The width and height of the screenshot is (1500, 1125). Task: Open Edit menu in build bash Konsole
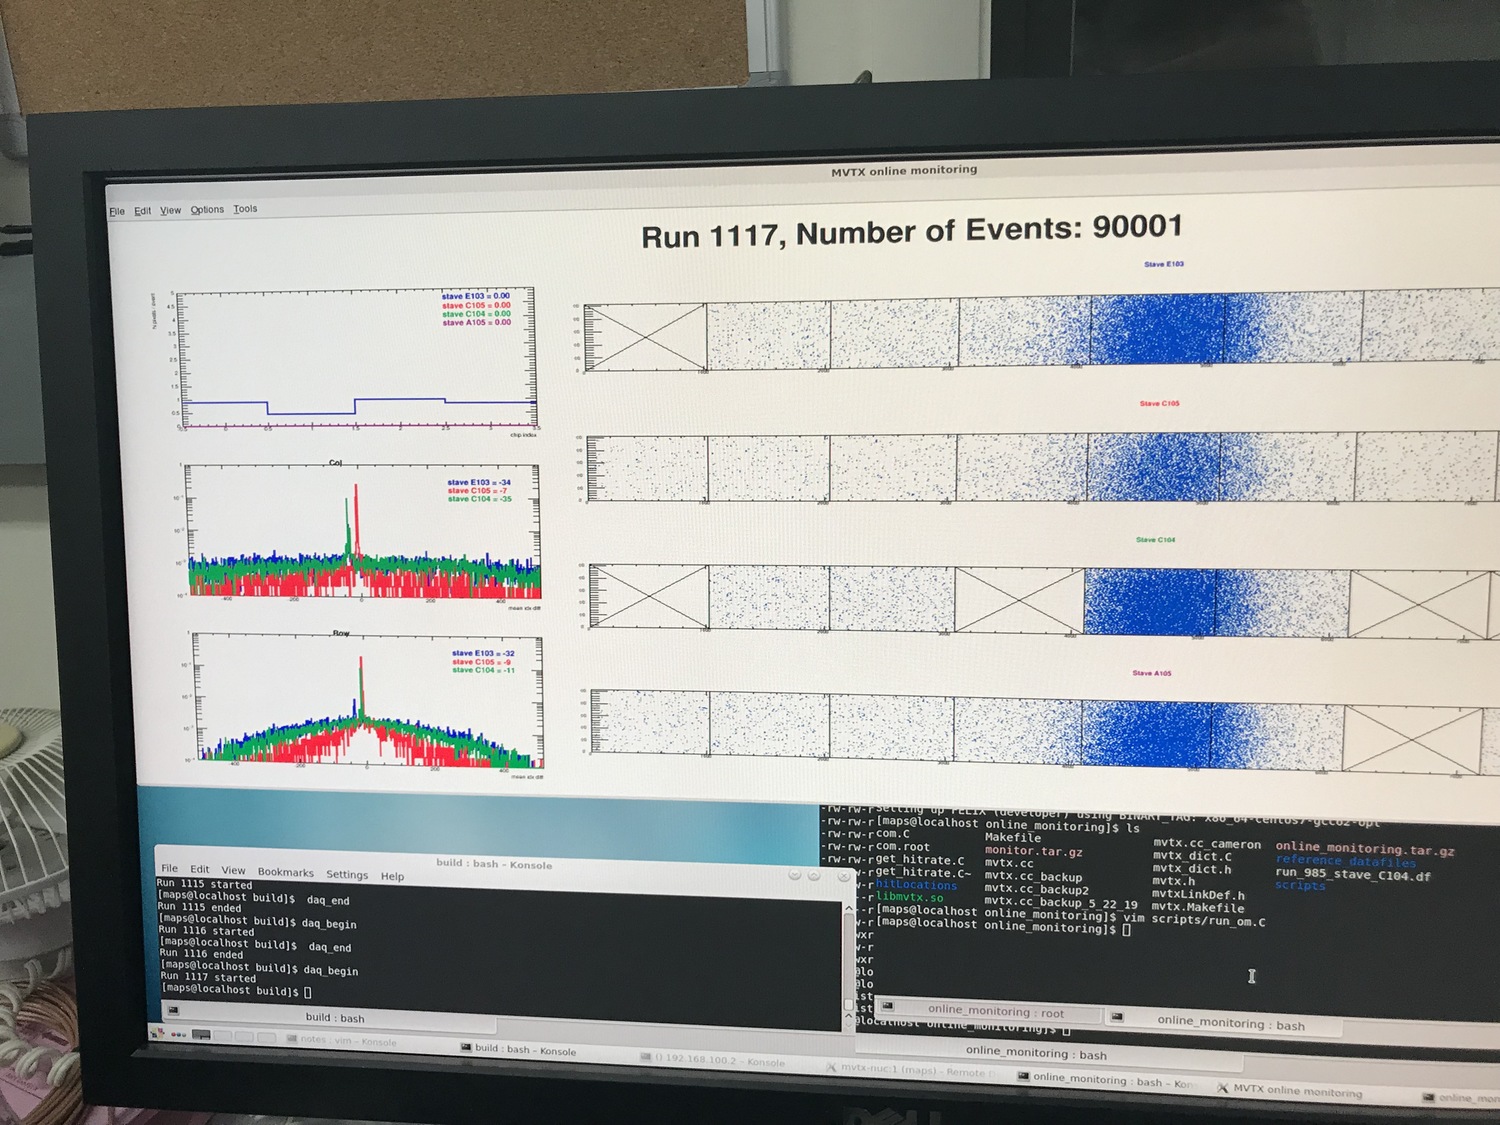tap(200, 869)
